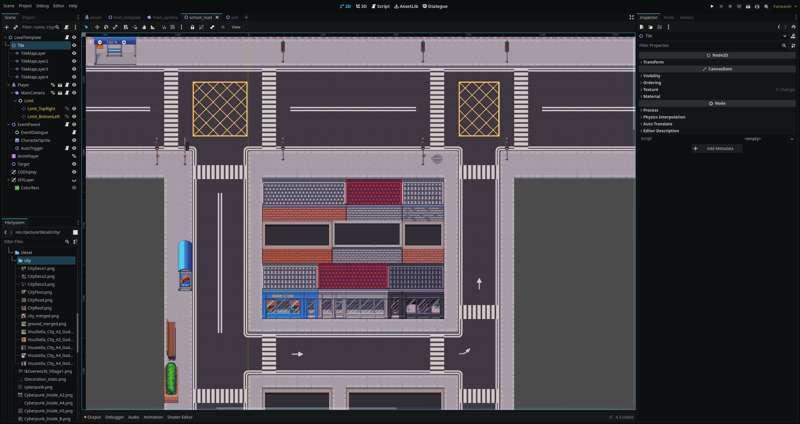Expand the Auto Translate section
The image size is (800, 424).
[717, 124]
